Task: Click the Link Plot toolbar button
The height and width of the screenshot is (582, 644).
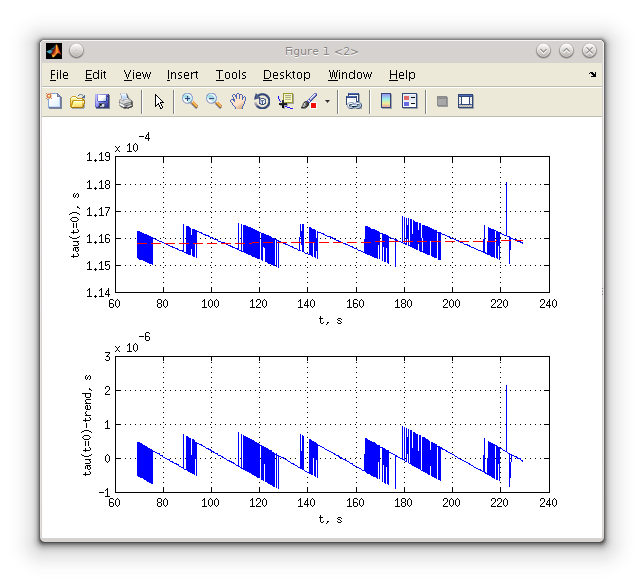Action: [x=353, y=101]
